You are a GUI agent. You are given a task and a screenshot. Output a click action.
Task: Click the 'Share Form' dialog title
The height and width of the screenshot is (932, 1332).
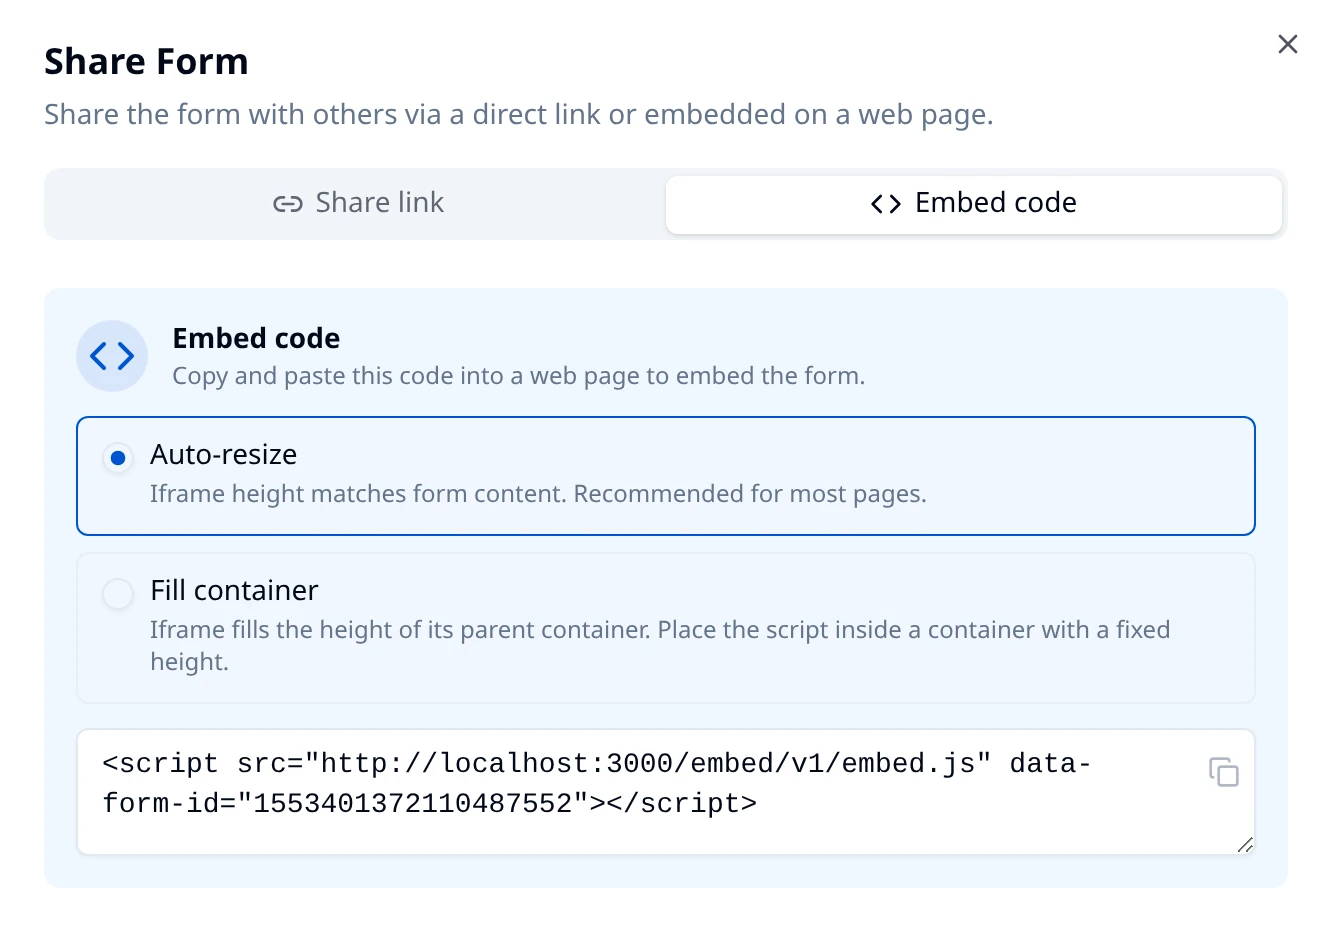pyautogui.click(x=146, y=62)
